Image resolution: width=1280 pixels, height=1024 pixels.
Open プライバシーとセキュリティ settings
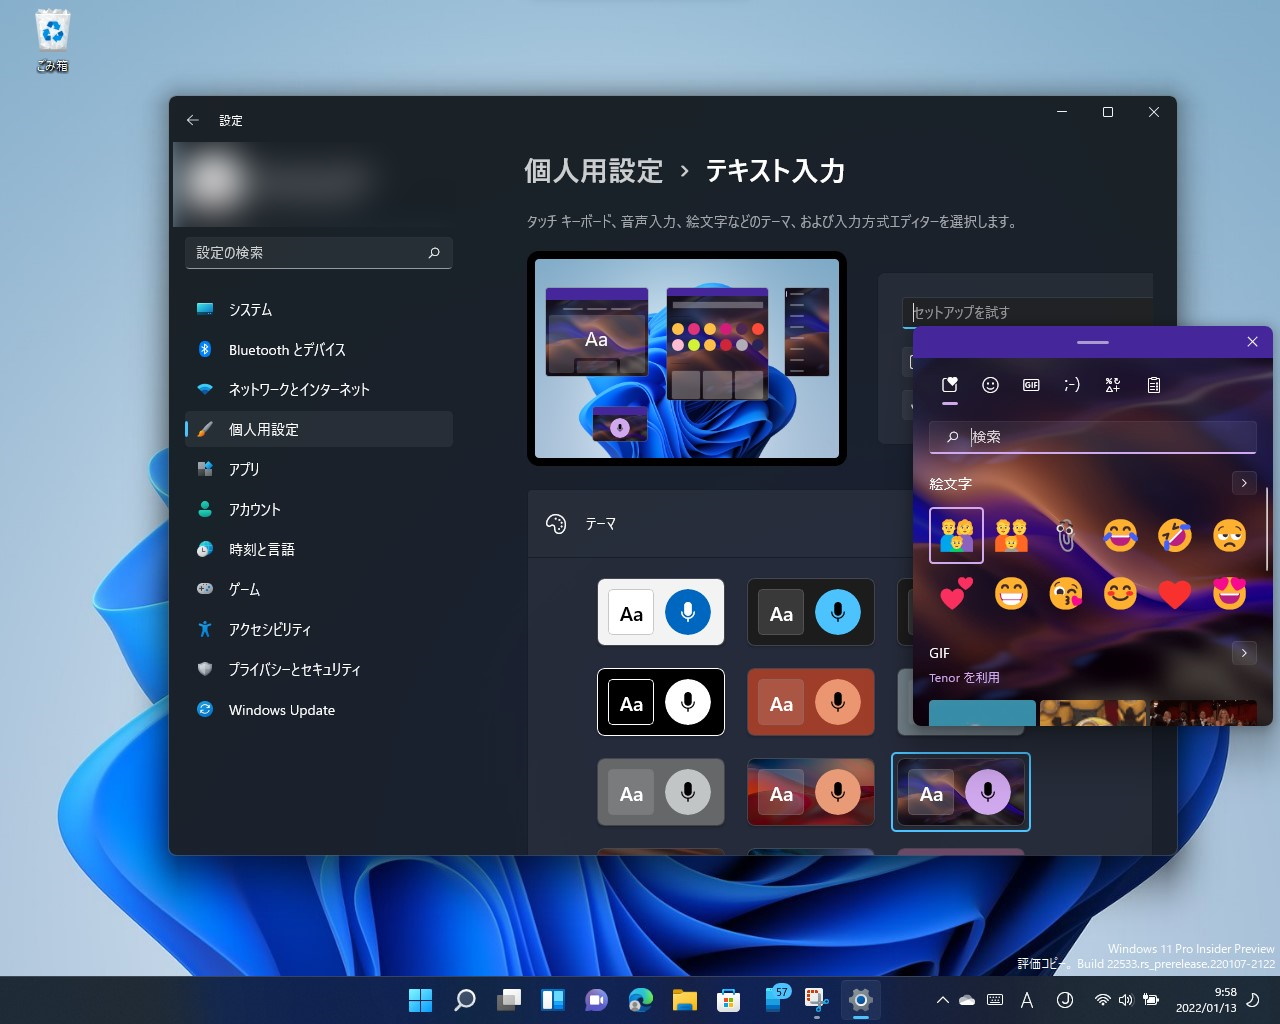pyautogui.click(x=319, y=669)
